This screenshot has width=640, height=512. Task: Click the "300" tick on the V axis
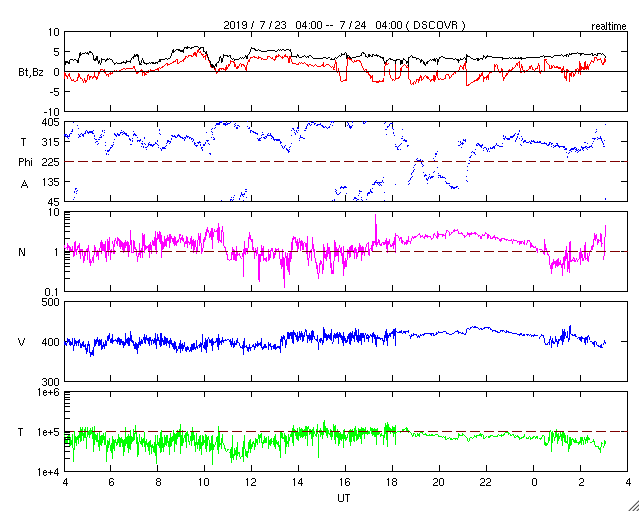(52, 382)
